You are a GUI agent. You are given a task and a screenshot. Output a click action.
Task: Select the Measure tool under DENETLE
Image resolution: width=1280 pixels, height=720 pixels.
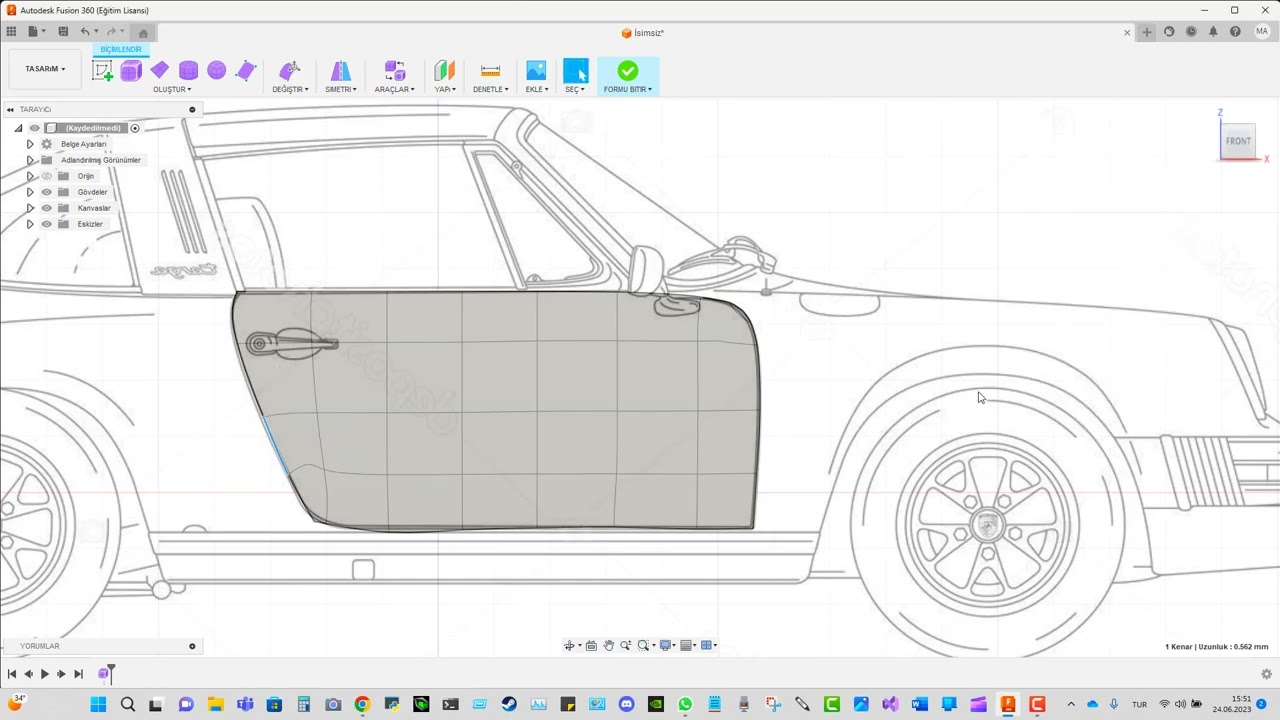(x=490, y=70)
